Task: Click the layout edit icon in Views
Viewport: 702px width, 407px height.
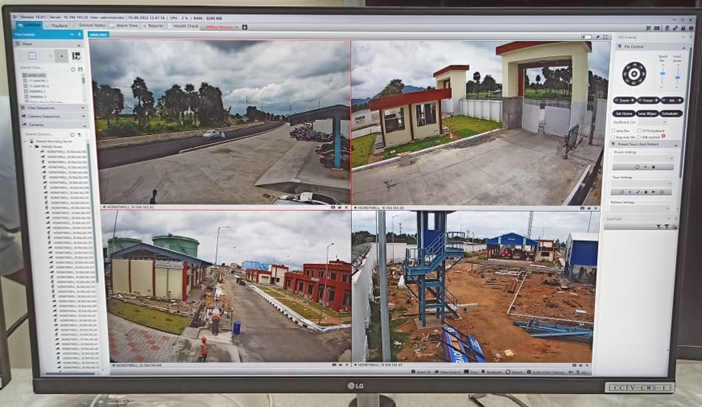Action: click(76, 56)
